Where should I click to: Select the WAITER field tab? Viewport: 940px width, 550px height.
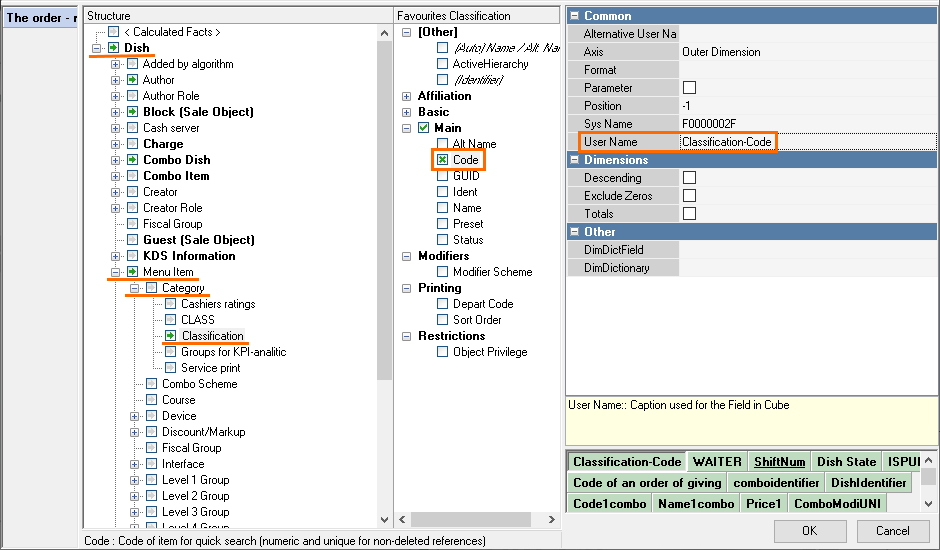point(717,462)
